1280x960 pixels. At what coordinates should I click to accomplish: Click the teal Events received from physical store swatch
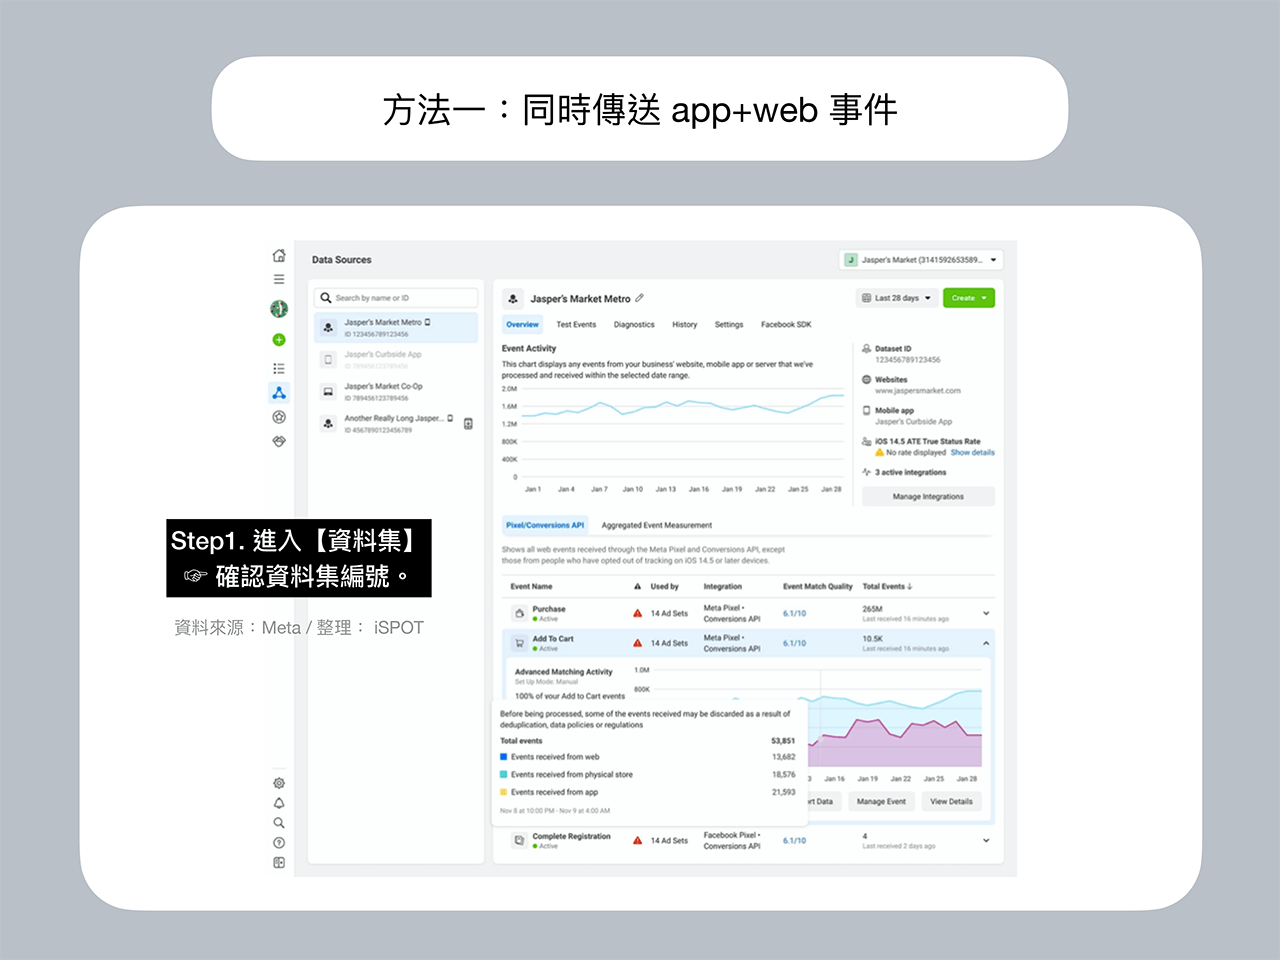point(504,774)
